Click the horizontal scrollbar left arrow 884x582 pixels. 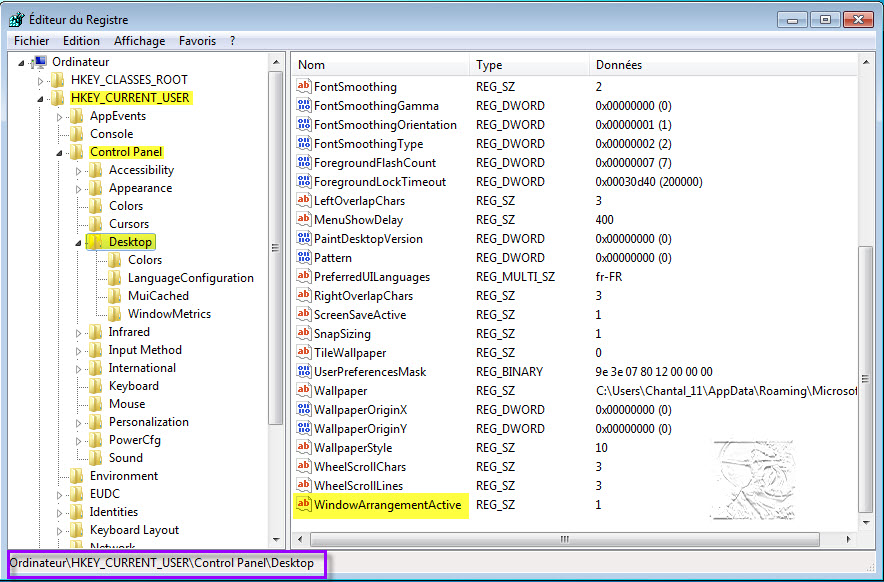pyautogui.click(x=300, y=540)
